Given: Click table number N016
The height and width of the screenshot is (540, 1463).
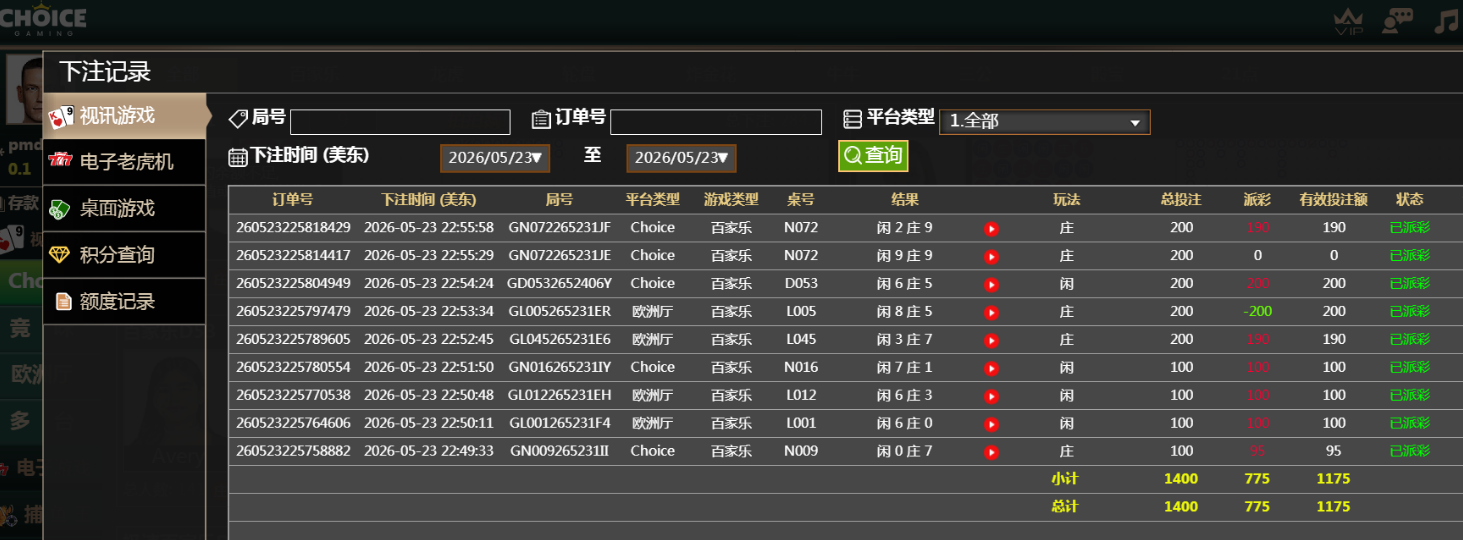Looking at the screenshot, I should [x=801, y=367].
